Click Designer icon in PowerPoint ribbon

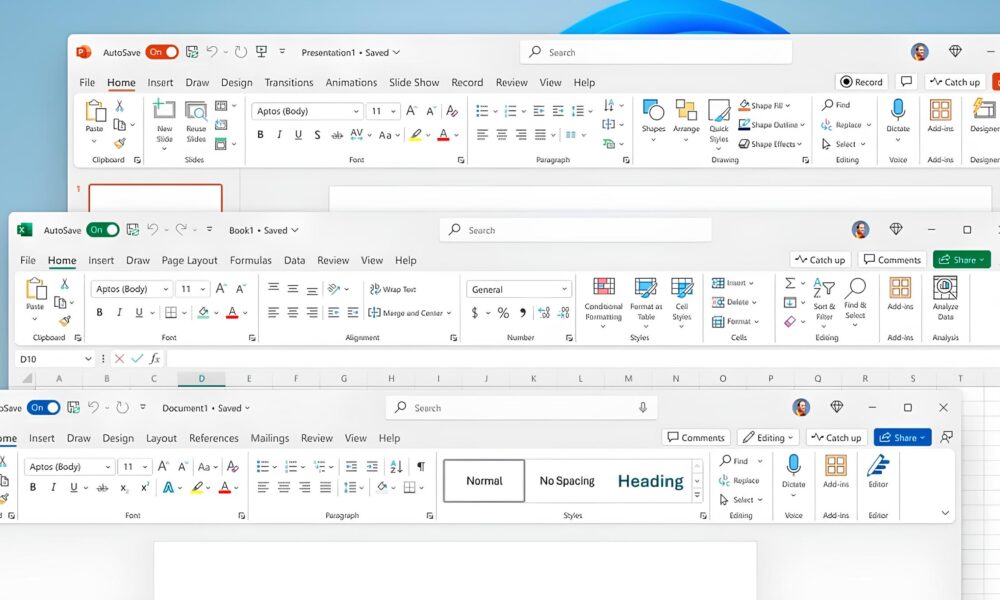[x=984, y=109]
